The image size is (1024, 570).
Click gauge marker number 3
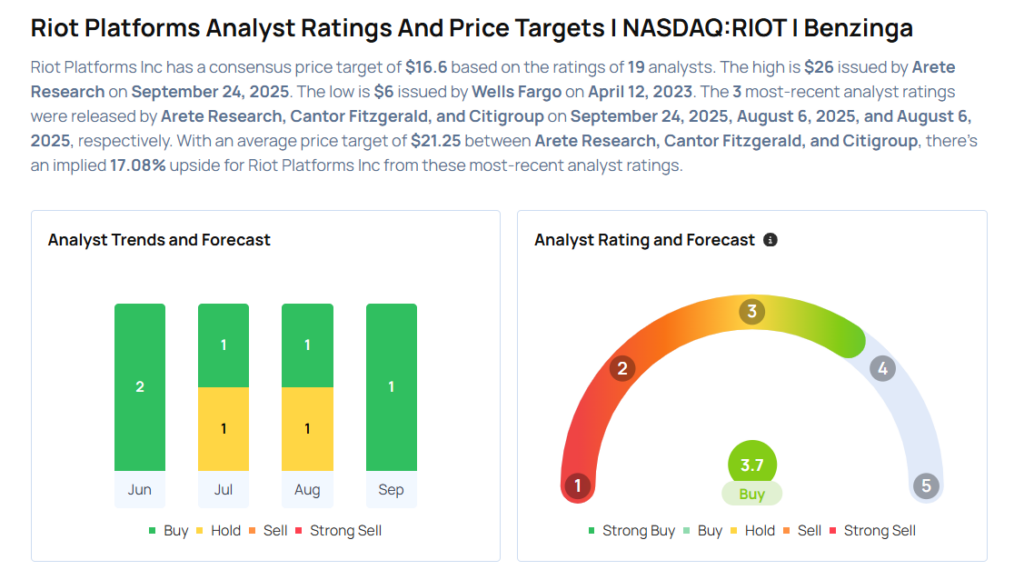click(752, 311)
